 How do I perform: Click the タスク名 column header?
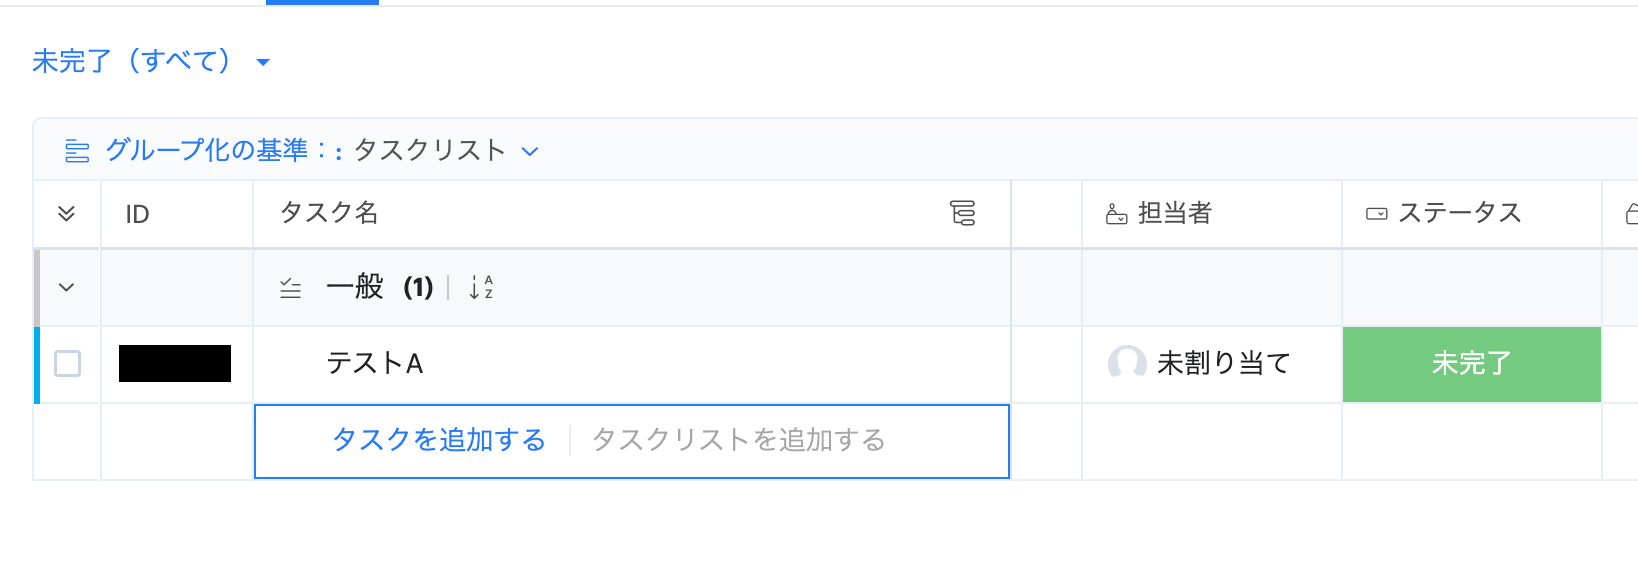pos(329,213)
